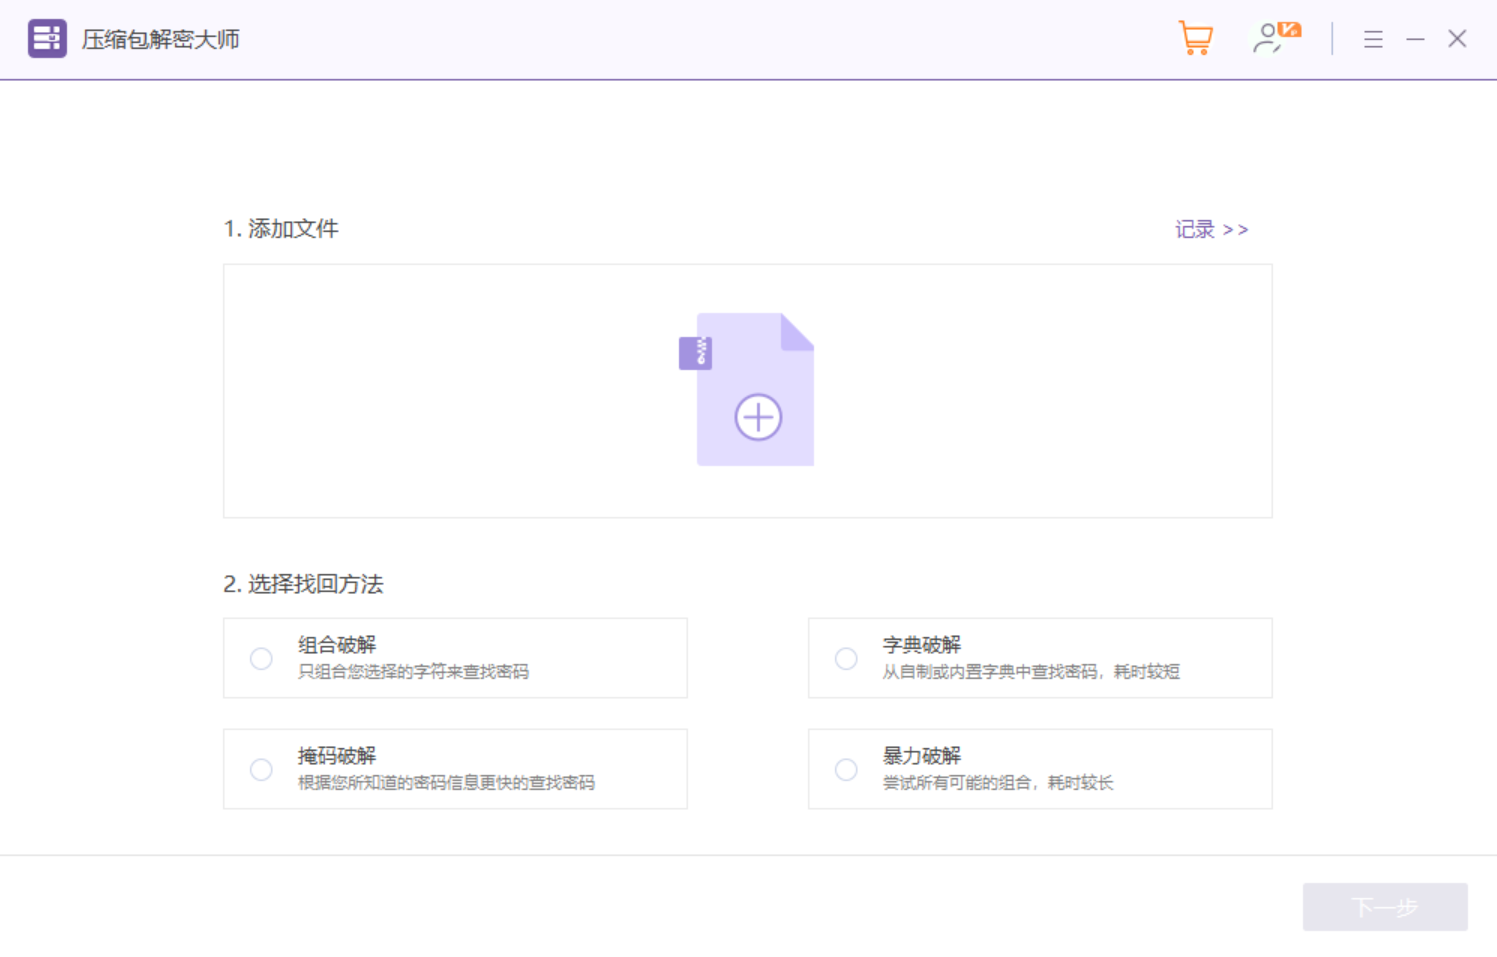Enable the 掩码破解 recovery mode

click(x=261, y=769)
